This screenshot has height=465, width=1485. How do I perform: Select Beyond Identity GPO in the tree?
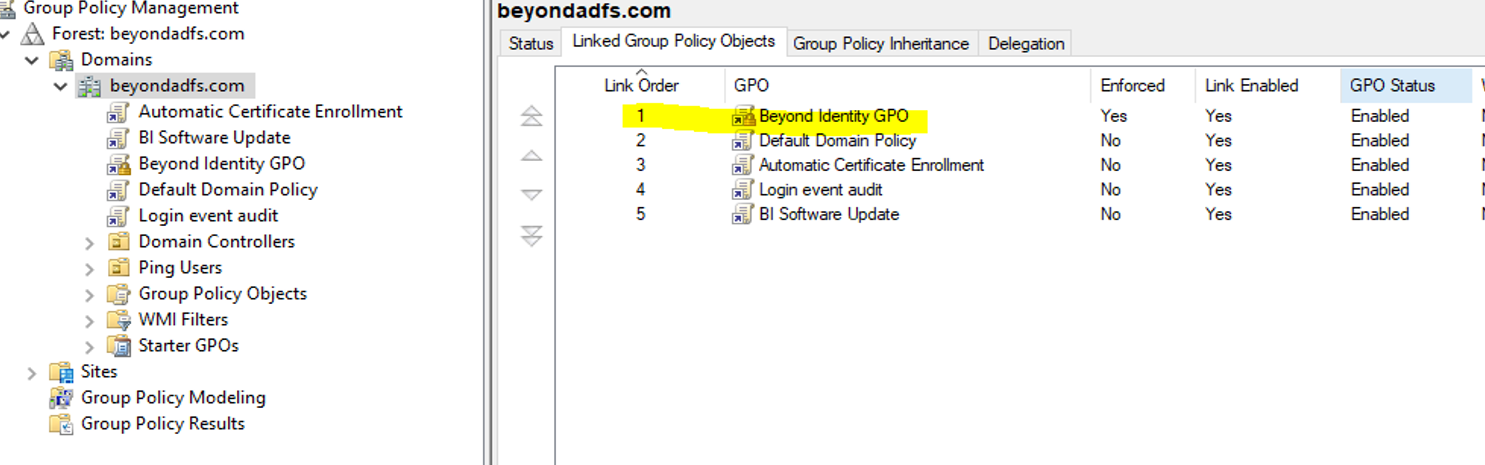222,163
